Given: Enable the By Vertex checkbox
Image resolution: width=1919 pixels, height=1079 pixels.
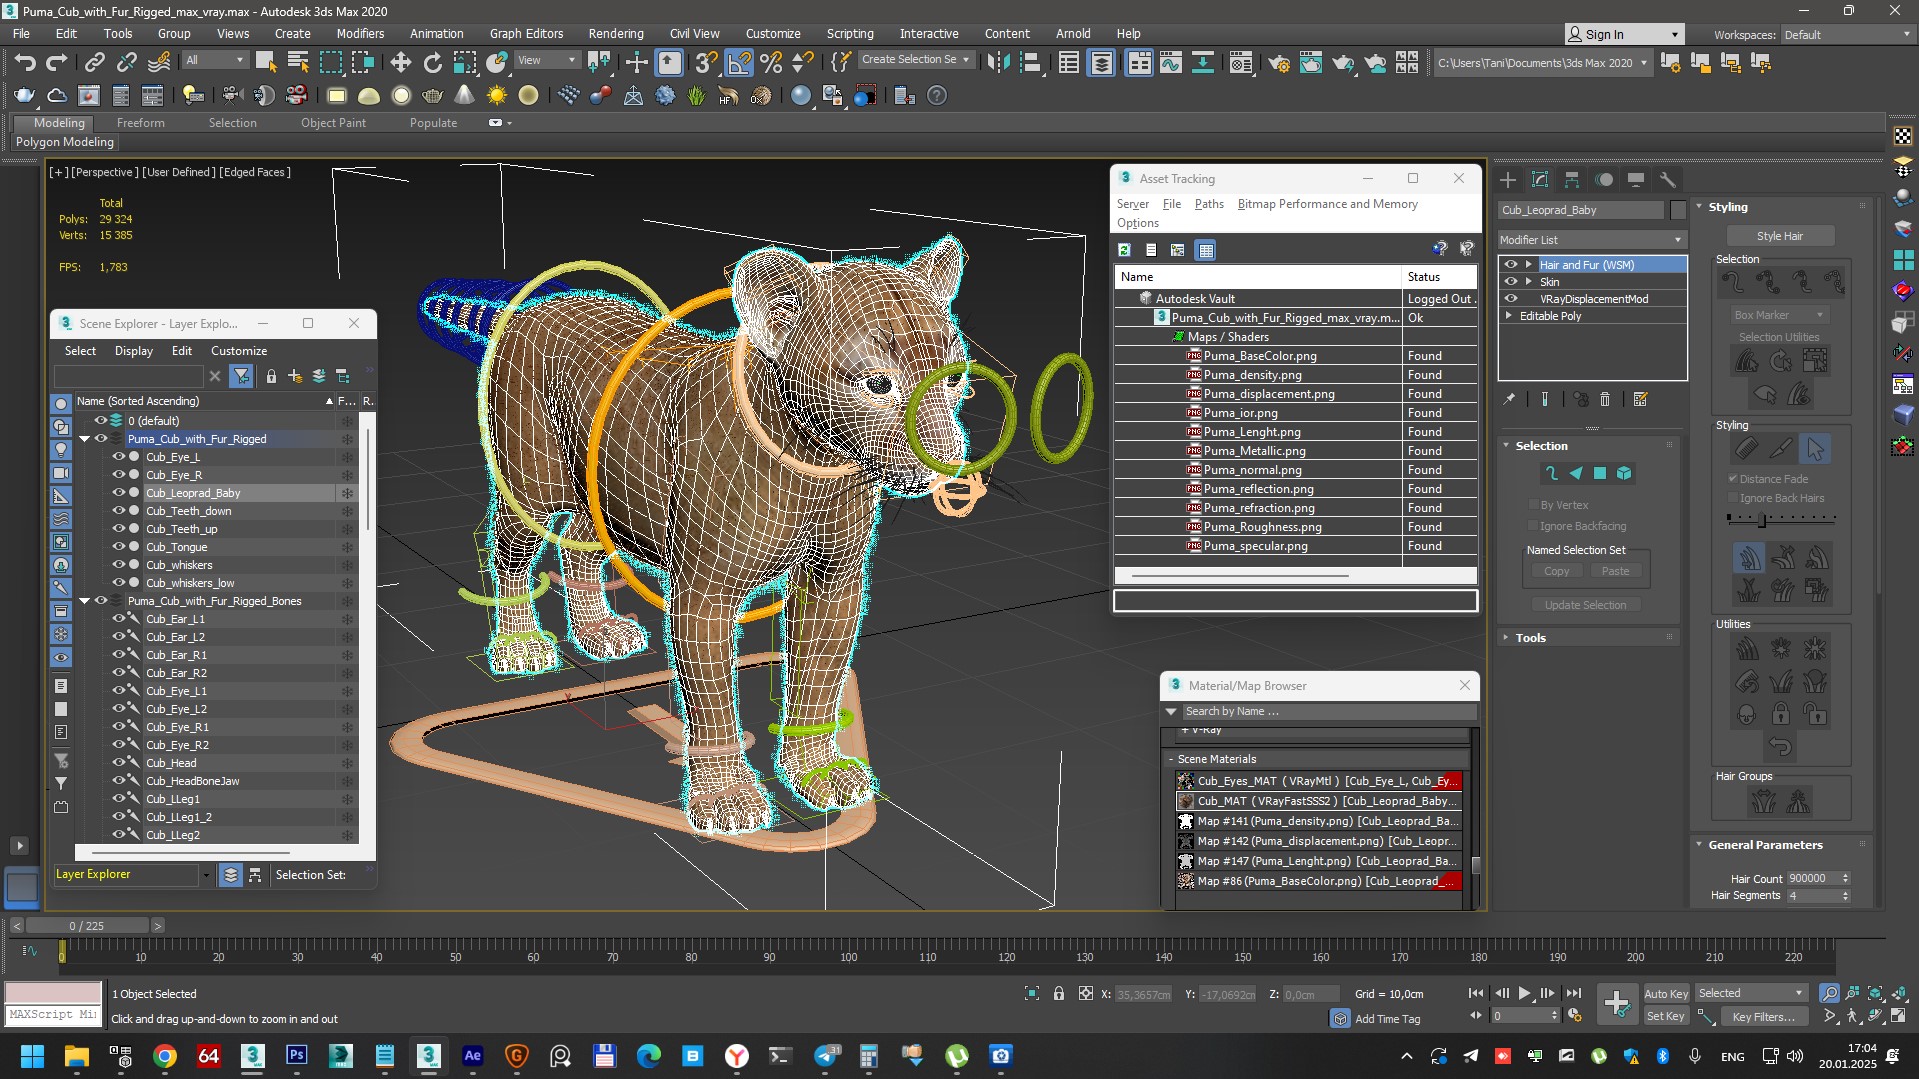Looking at the screenshot, I should (1533, 505).
